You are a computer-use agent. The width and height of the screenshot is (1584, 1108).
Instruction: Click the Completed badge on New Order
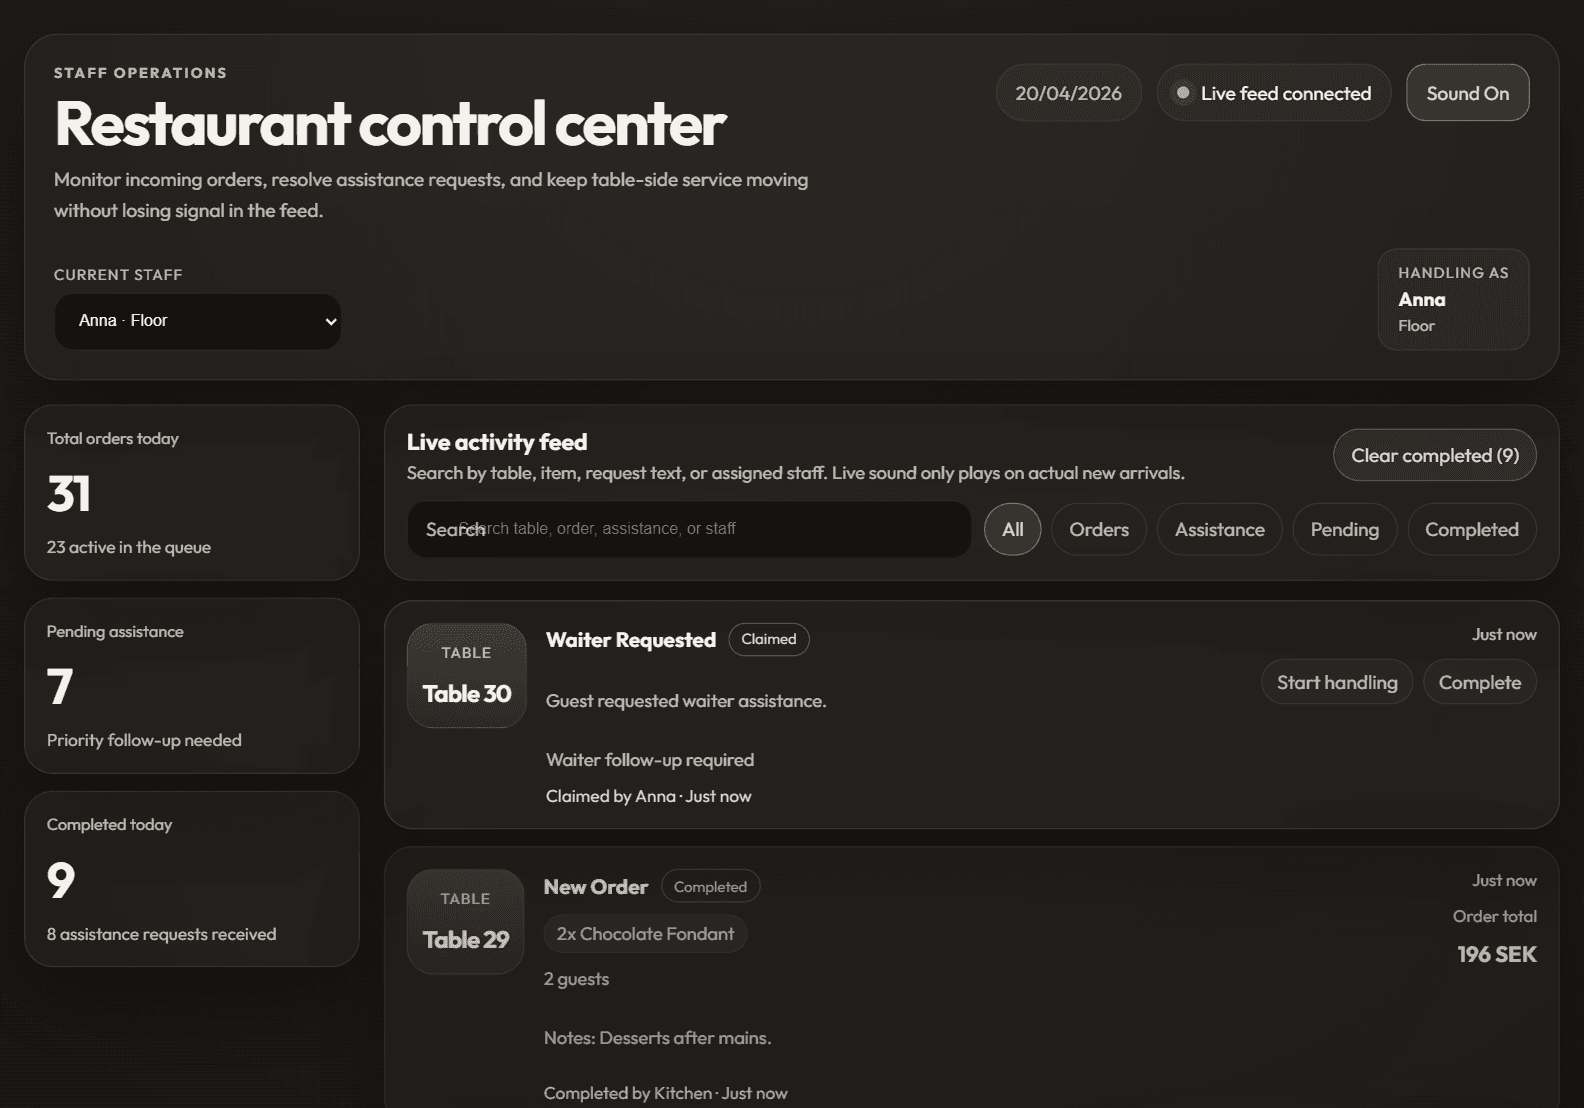pyautogui.click(x=710, y=887)
